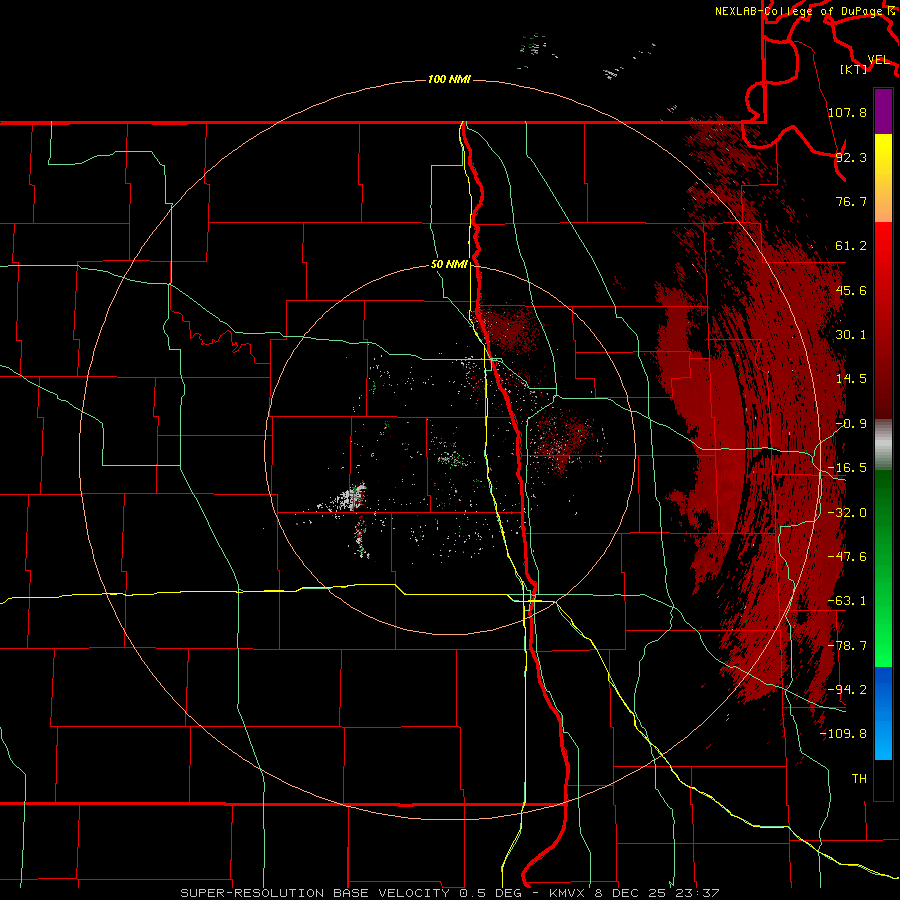
Task: Click the -94.2 value on velocity scale
Action: (847, 690)
